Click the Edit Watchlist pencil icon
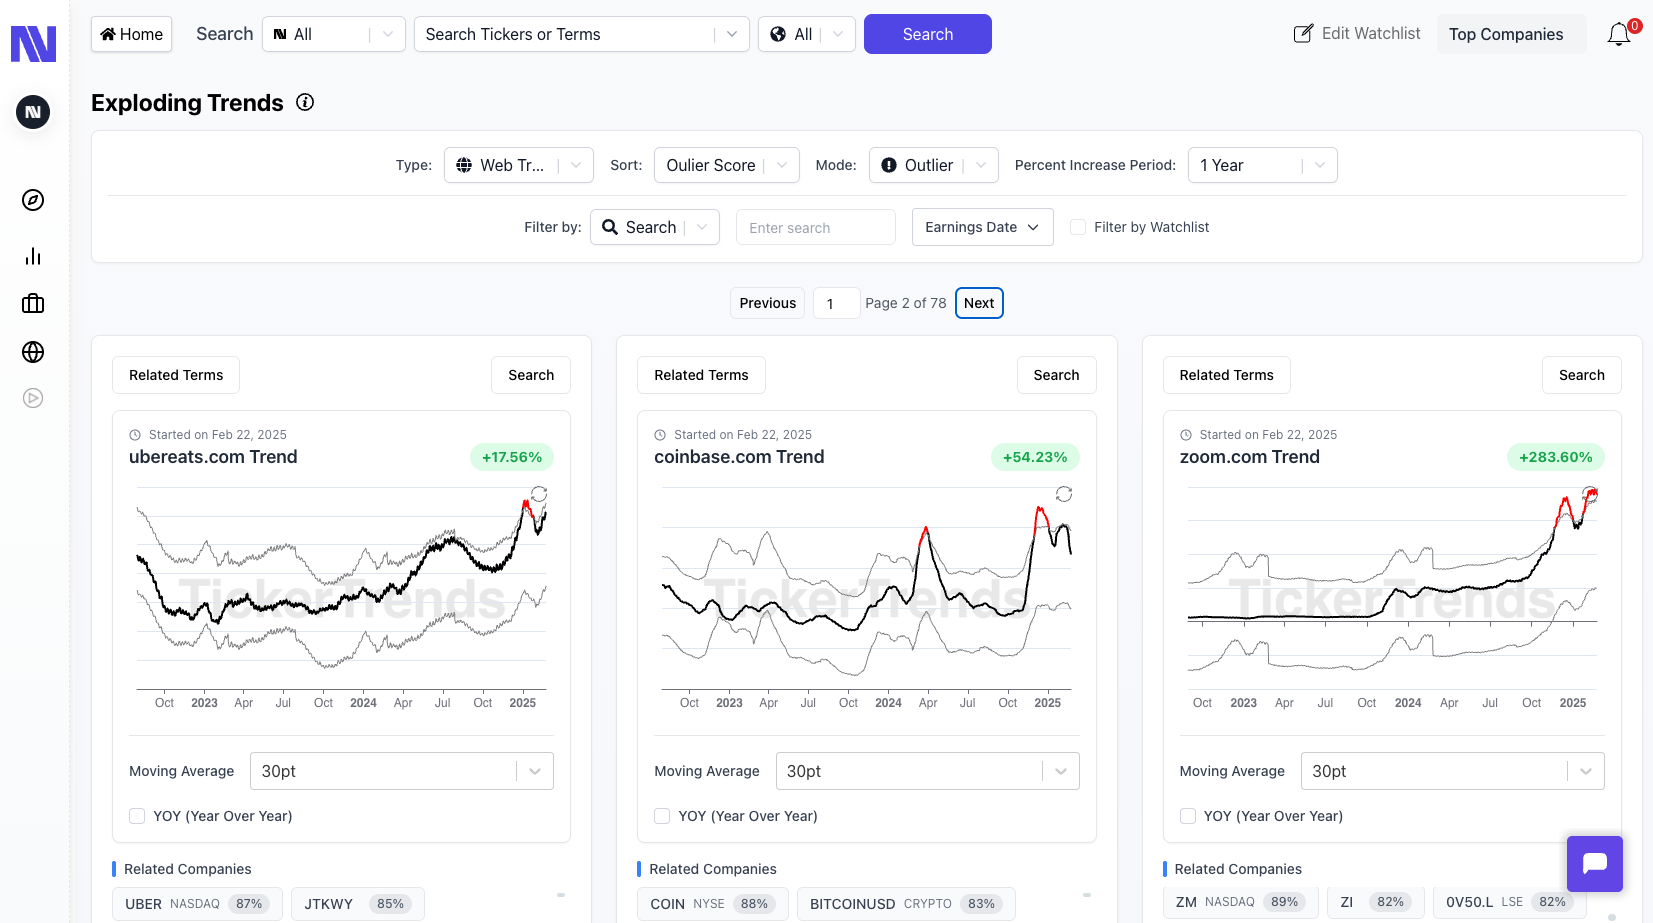The width and height of the screenshot is (1653, 923). (1303, 34)
